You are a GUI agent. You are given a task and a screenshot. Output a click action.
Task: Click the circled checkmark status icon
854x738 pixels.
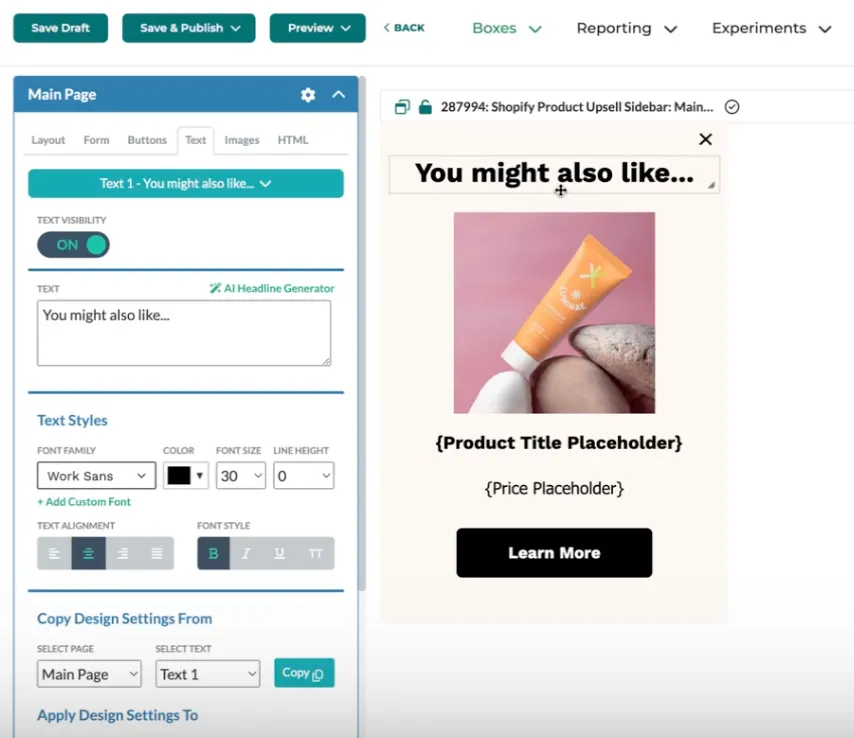tap(732, 107)
